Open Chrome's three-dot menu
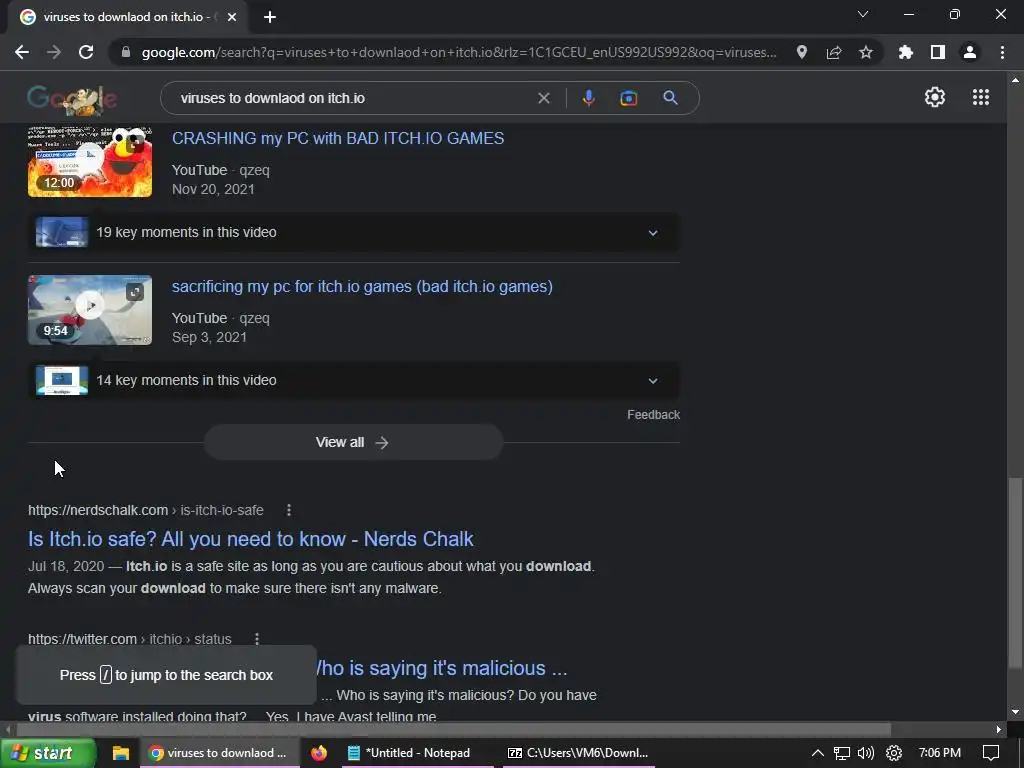This screenshot has height=768, width=1024. pyautogui.click(x=1002, y=52)
